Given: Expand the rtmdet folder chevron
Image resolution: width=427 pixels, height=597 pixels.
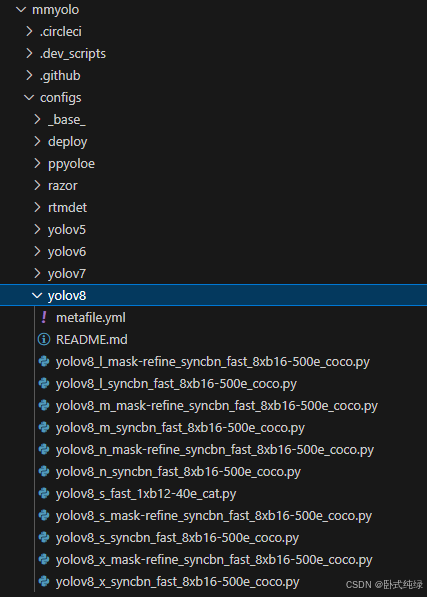Looking at the screenshot, I should [x=37, y=208].
